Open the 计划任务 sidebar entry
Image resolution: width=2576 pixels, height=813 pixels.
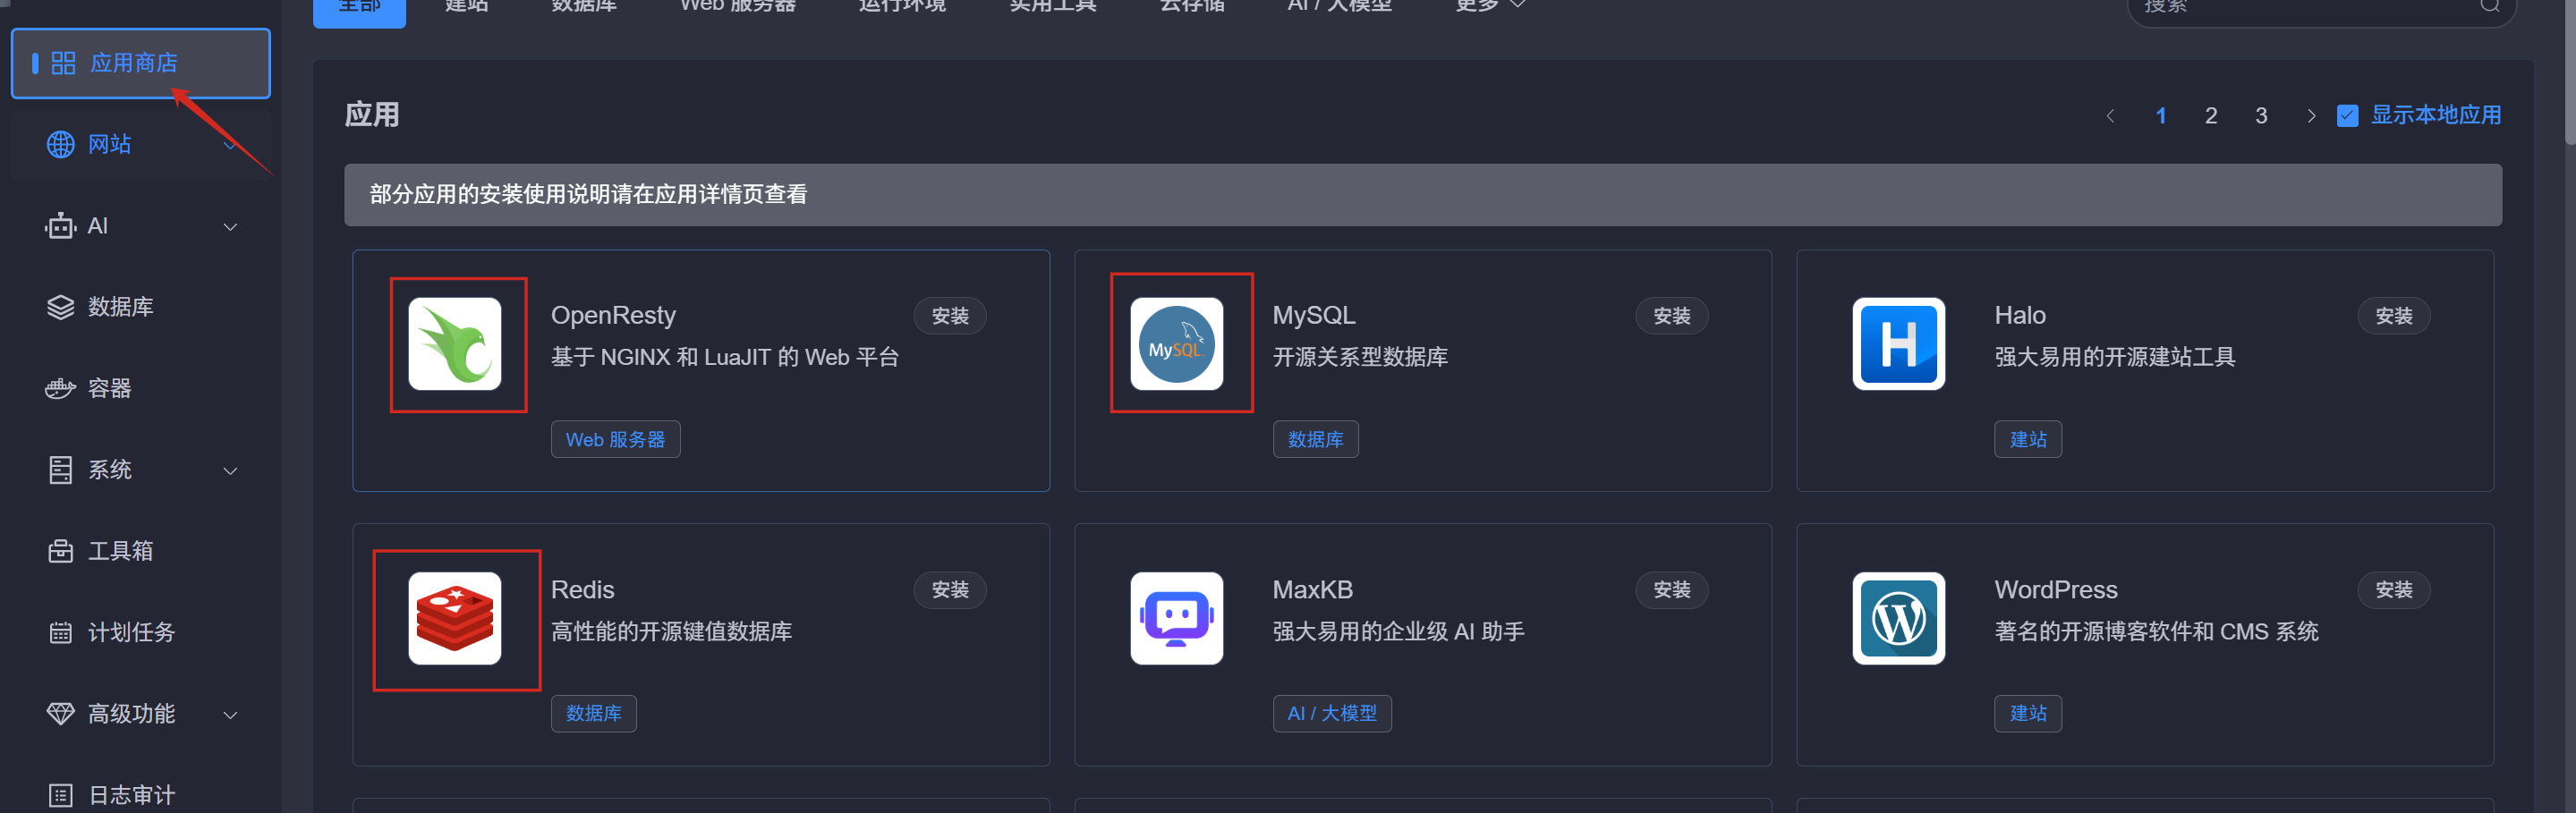point(131,632)
